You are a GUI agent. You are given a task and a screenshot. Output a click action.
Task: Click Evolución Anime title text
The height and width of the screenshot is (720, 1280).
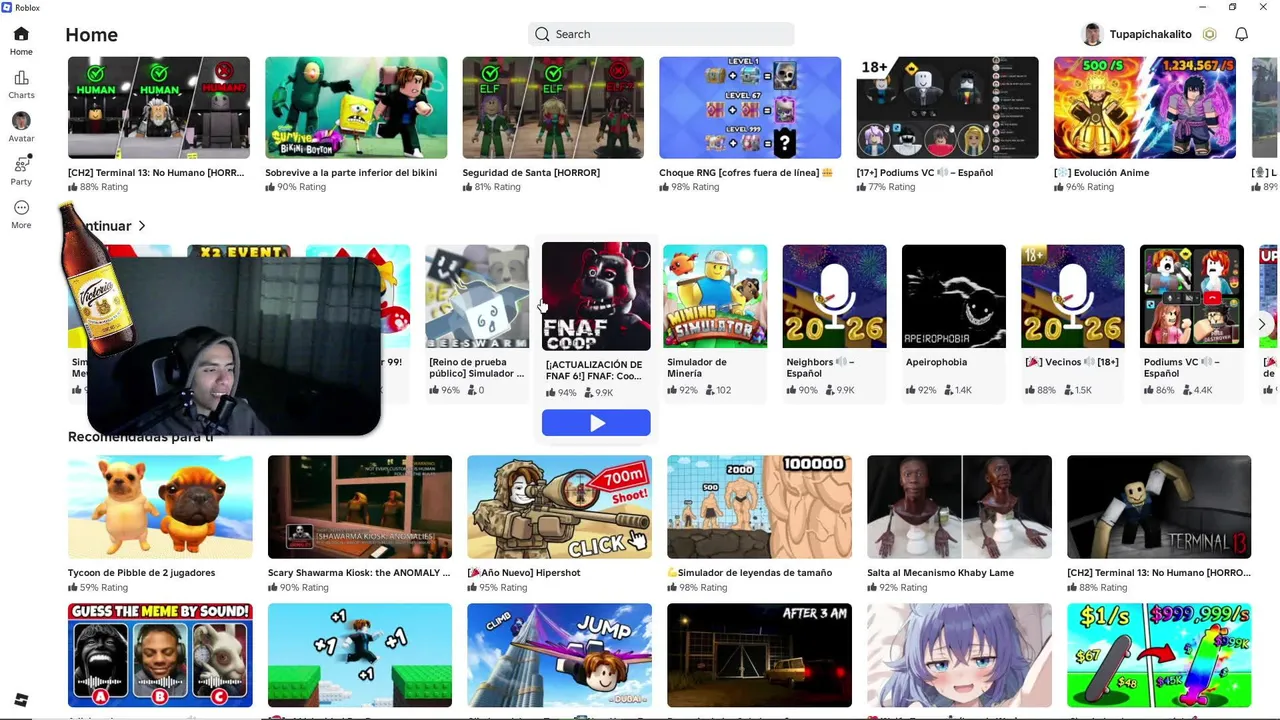pyautogui.click(x=1101, y=173)
